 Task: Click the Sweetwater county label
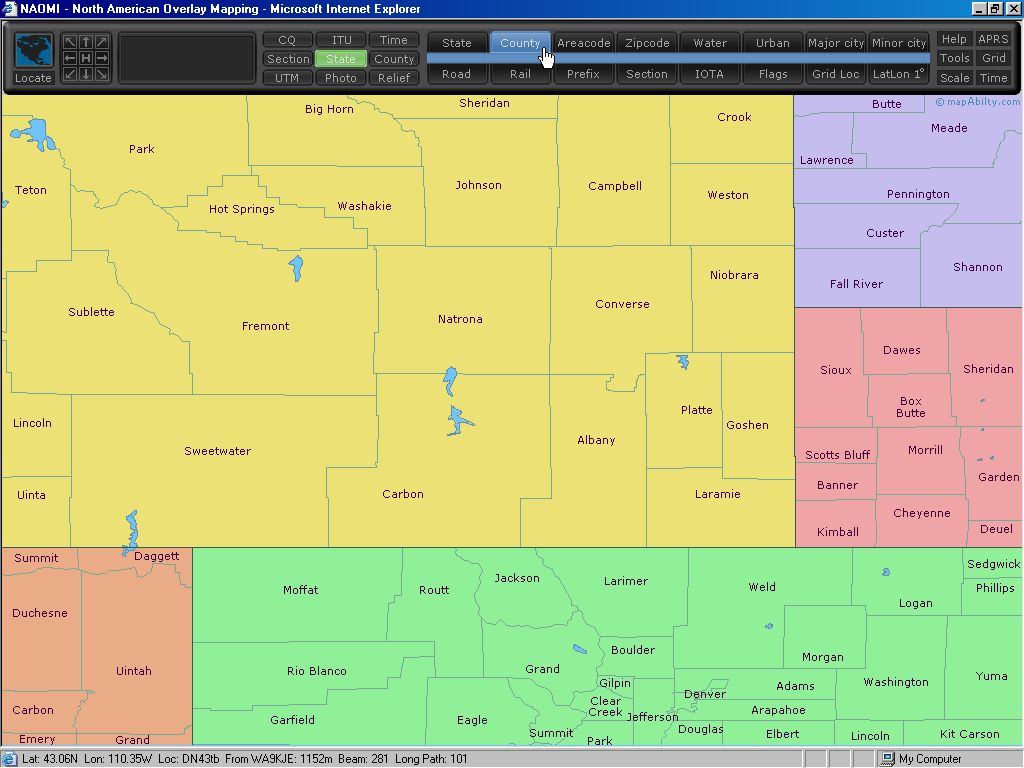217,451
